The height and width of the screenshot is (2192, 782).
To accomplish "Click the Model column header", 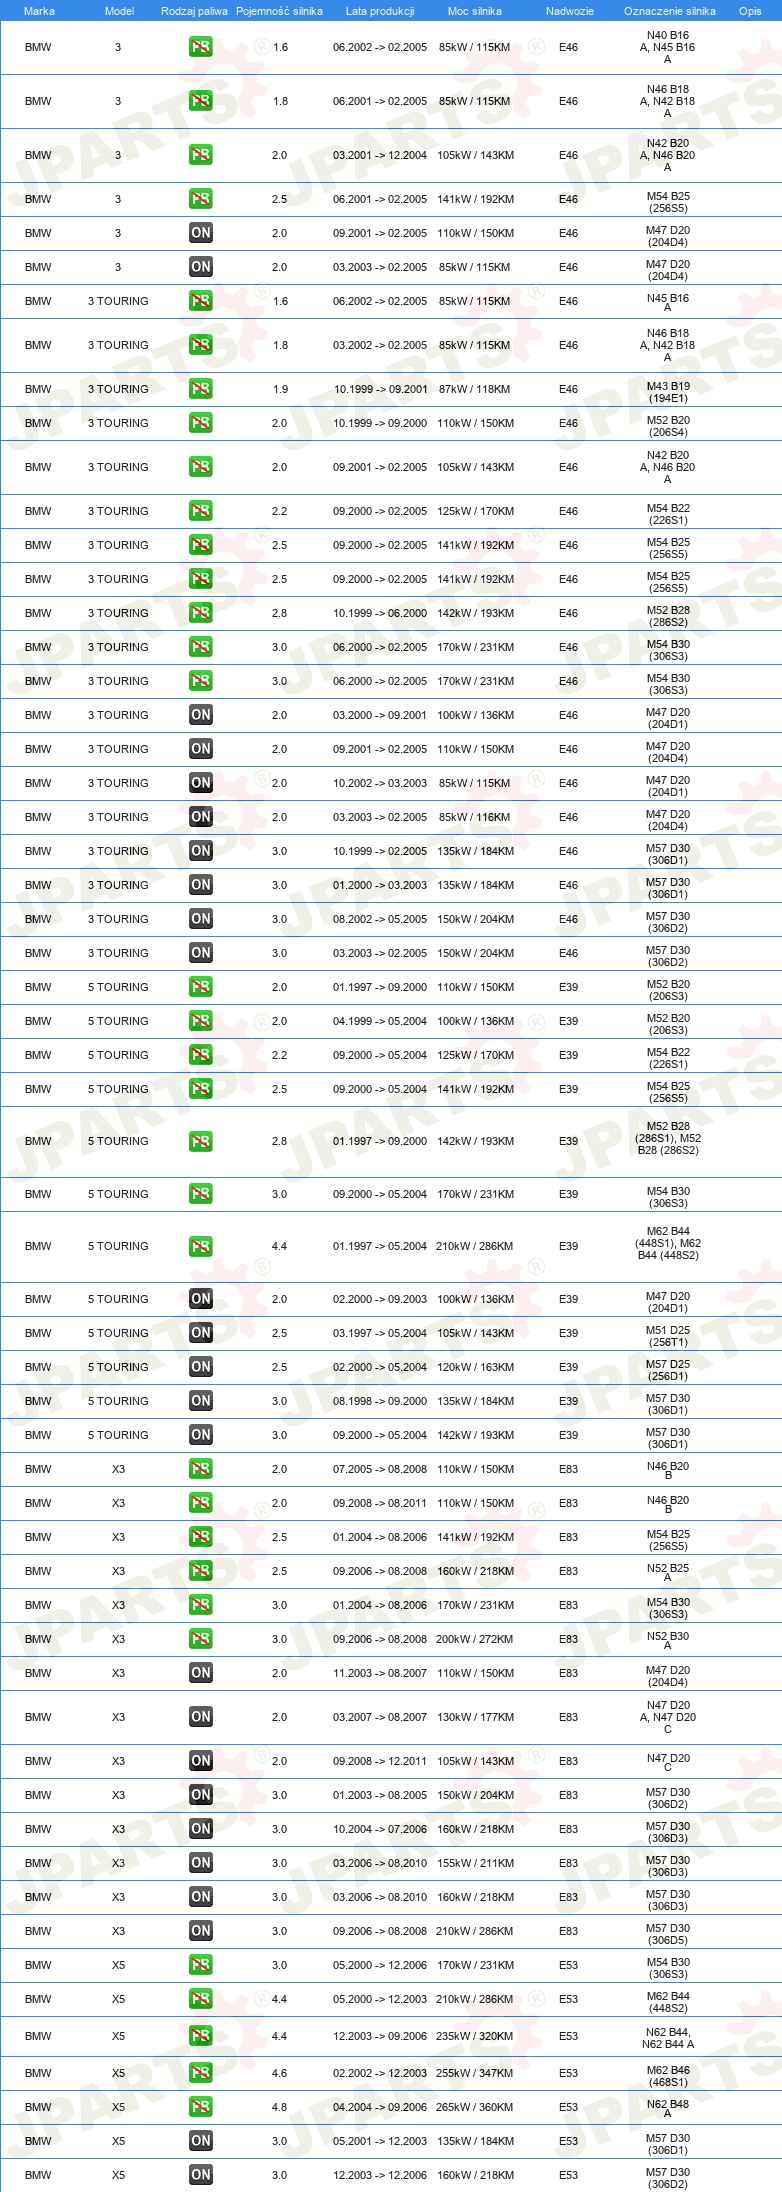I will click(x=119, y=11).
